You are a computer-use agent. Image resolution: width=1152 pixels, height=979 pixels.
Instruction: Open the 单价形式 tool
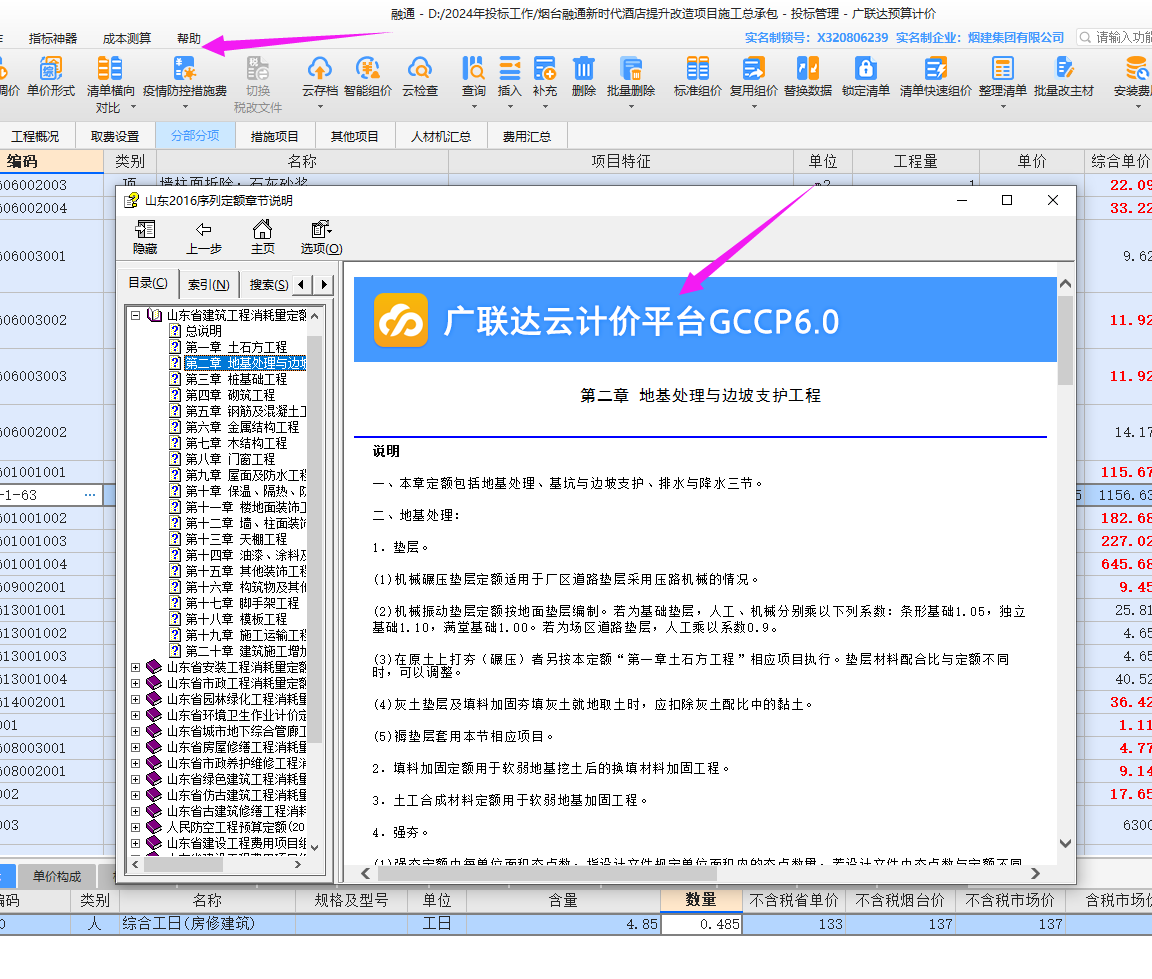click(50, 77)
